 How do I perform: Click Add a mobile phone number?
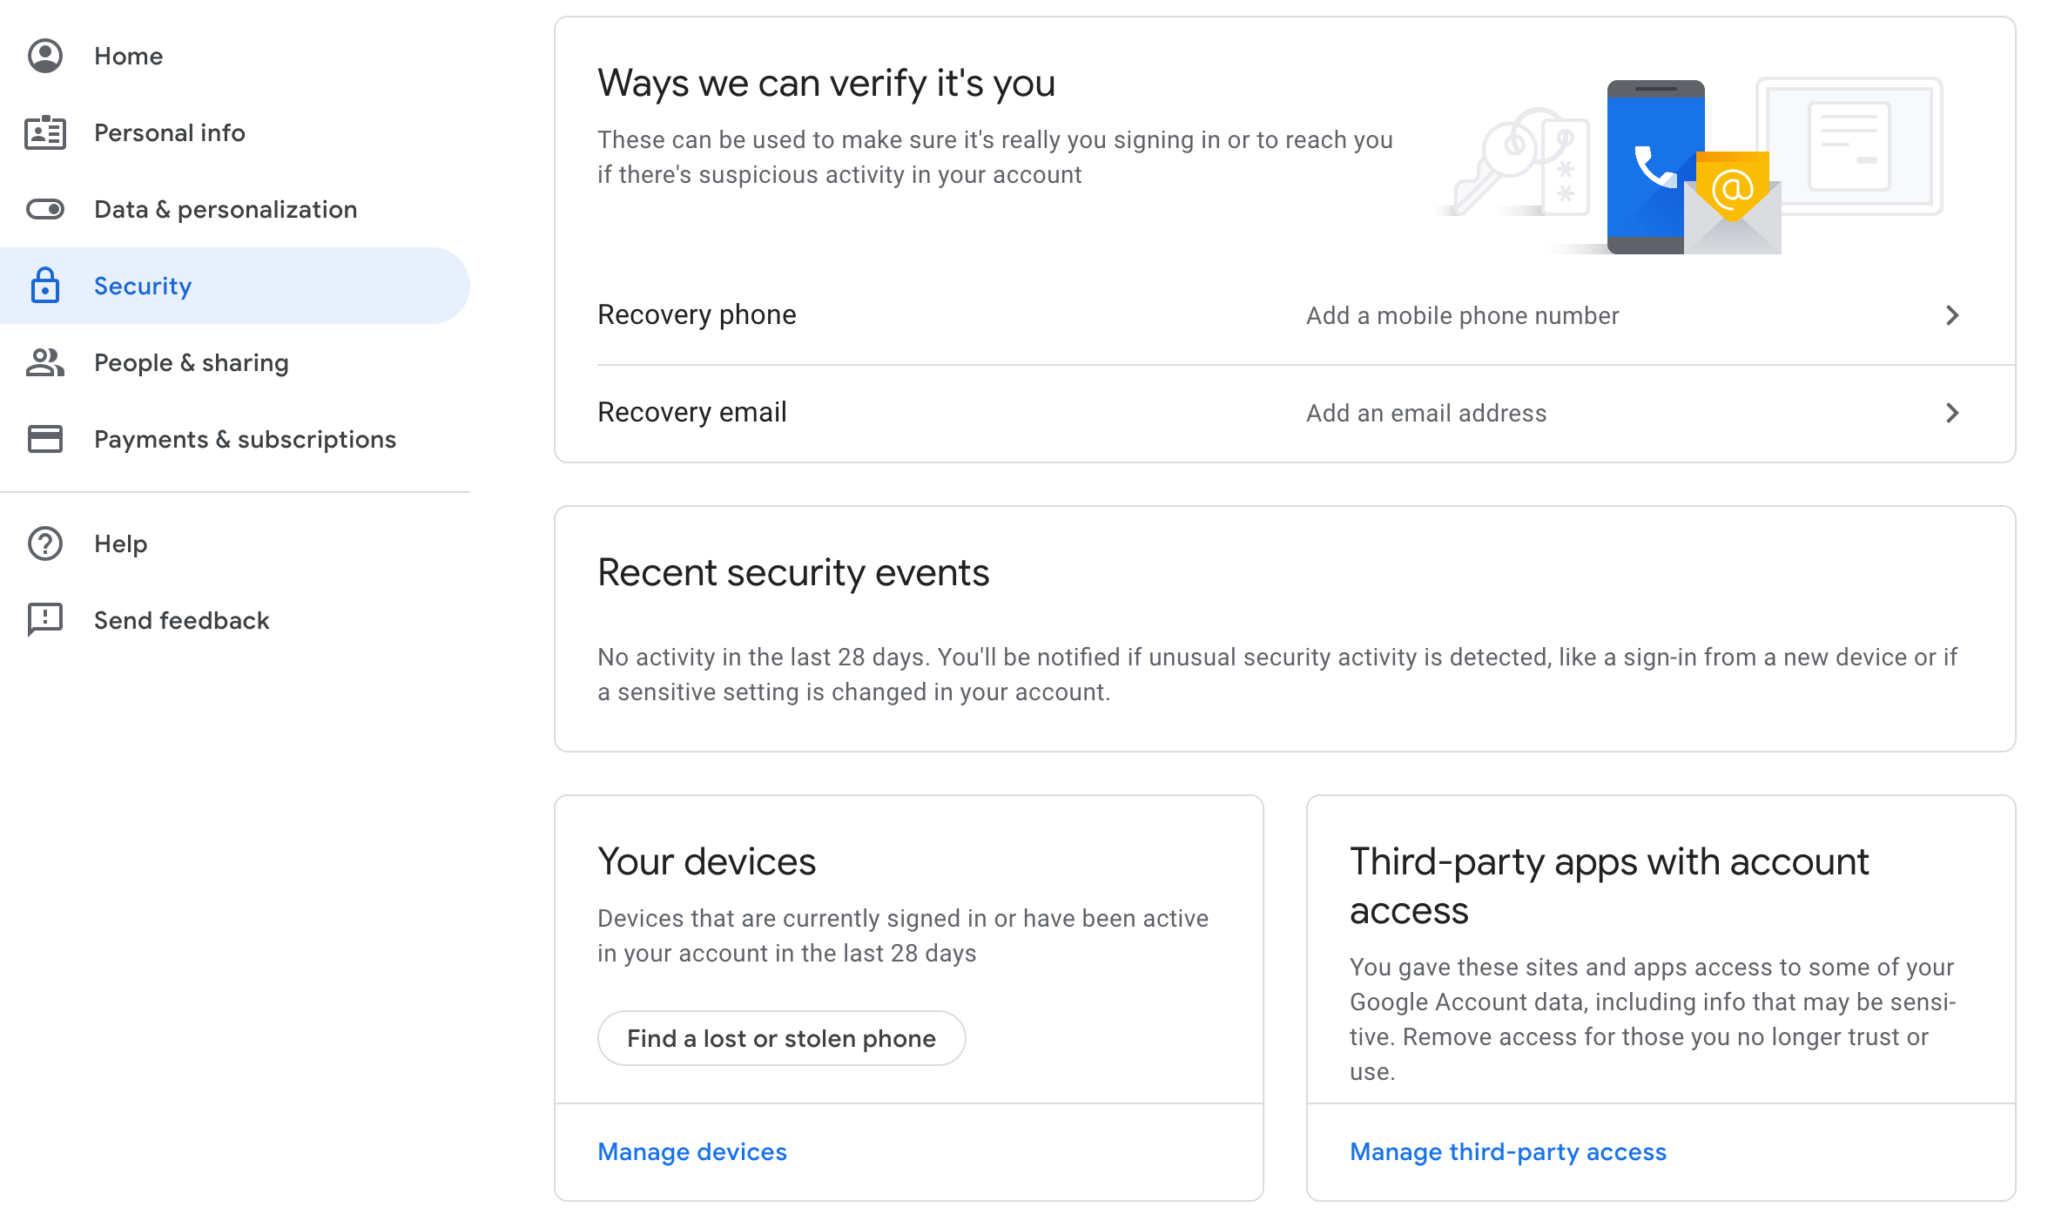click(1462, 315)
